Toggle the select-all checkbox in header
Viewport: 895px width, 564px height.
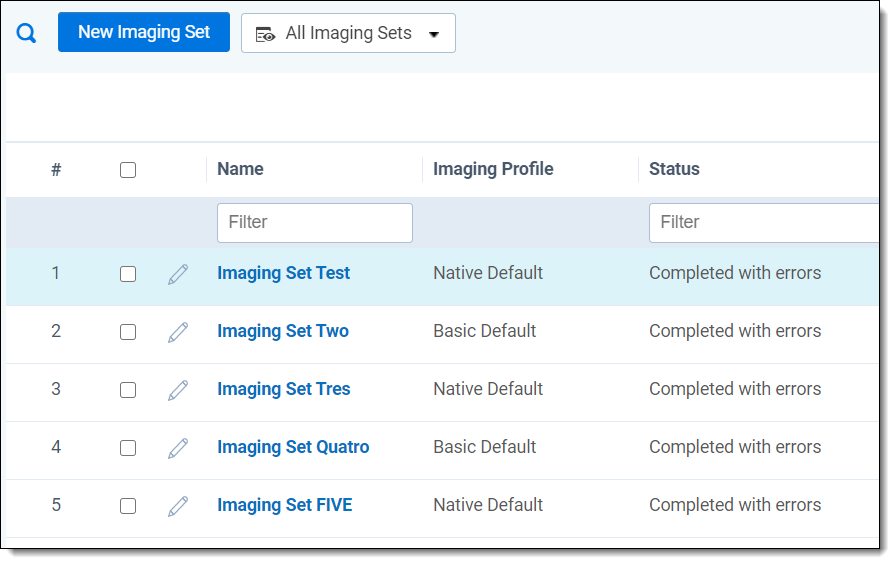point(128,170)
